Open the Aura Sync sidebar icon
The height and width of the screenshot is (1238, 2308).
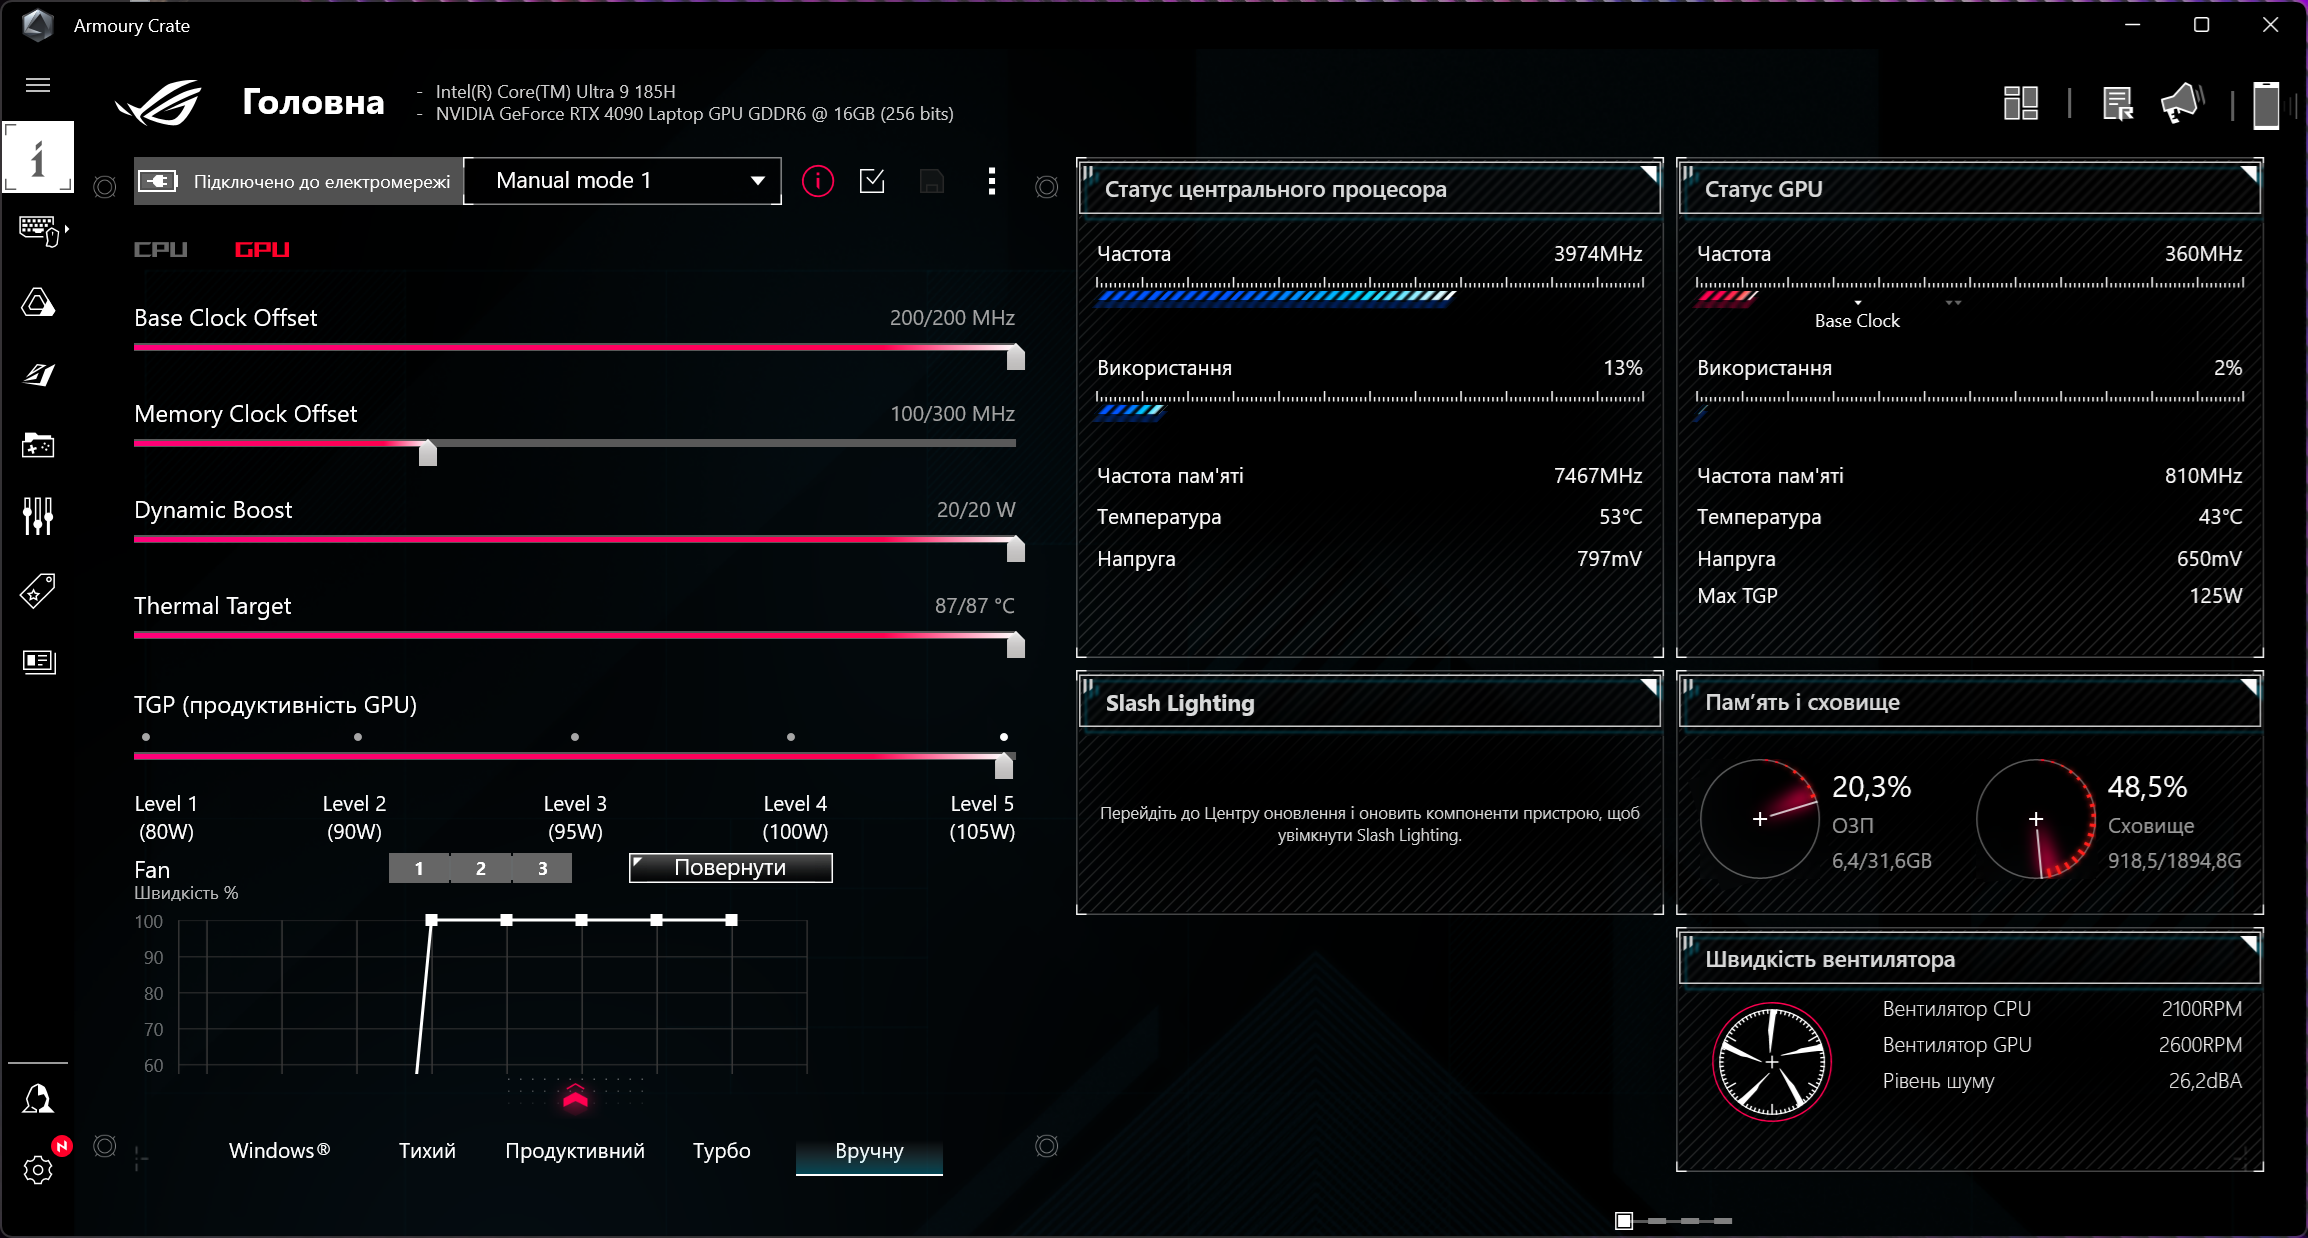click(x=38, y=302)
